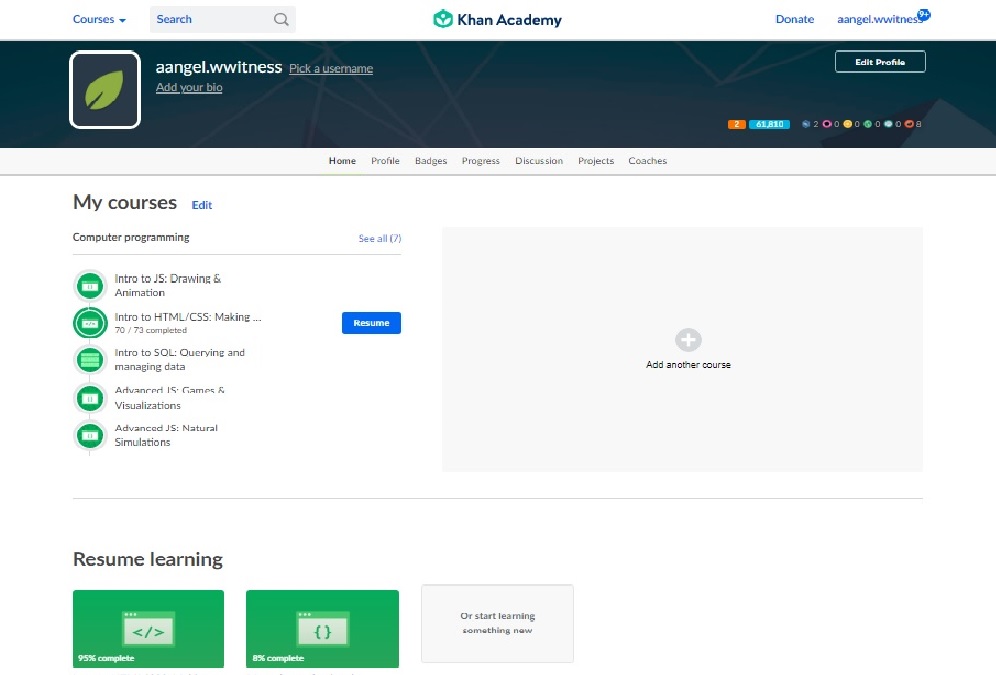Open the Progress tab
This screenshot has width=996, height=675.
pyautogui.click(x=481, y=161)
